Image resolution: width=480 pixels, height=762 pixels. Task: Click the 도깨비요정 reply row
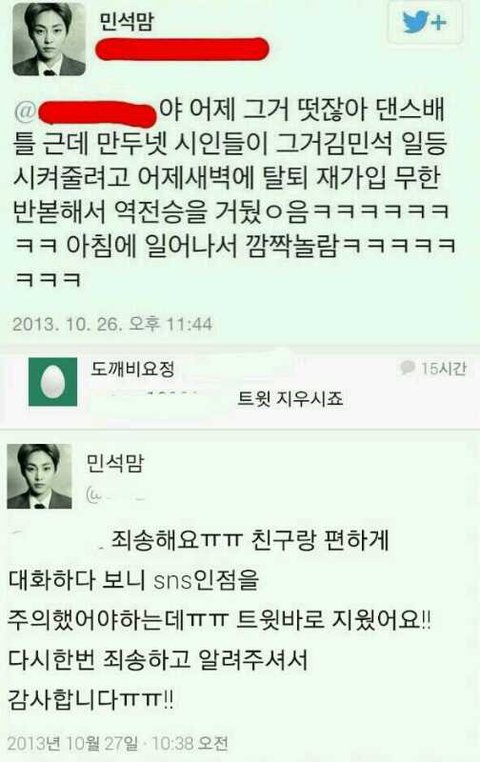point(240,383)
